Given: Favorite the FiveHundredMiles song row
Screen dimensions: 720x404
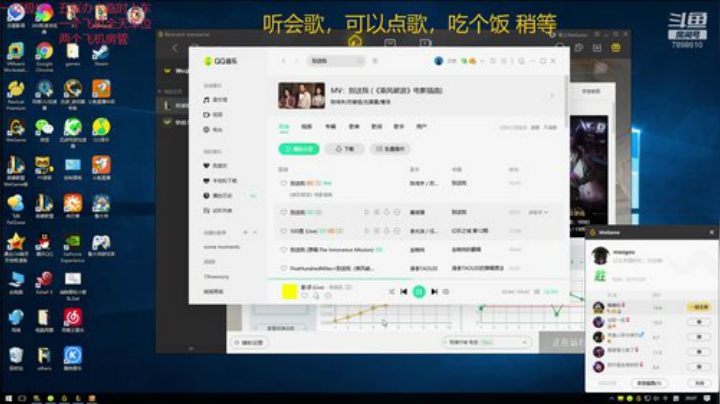Looking at the screenshot, I should (283, 268).
